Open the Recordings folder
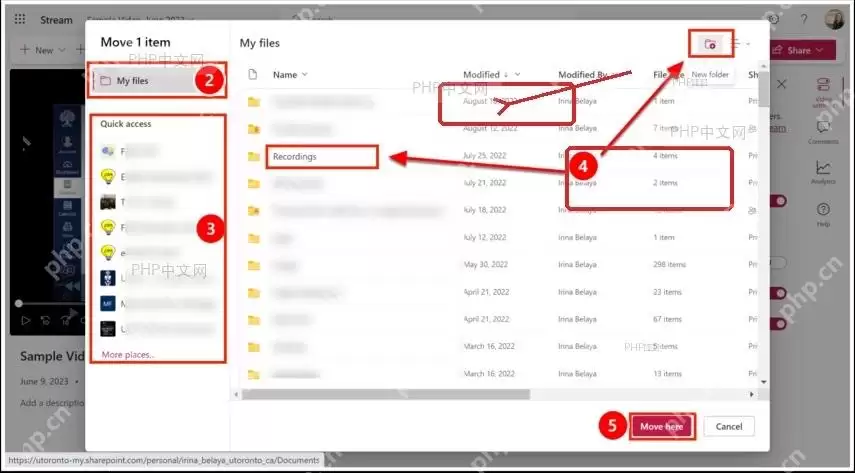 (294, 157)
